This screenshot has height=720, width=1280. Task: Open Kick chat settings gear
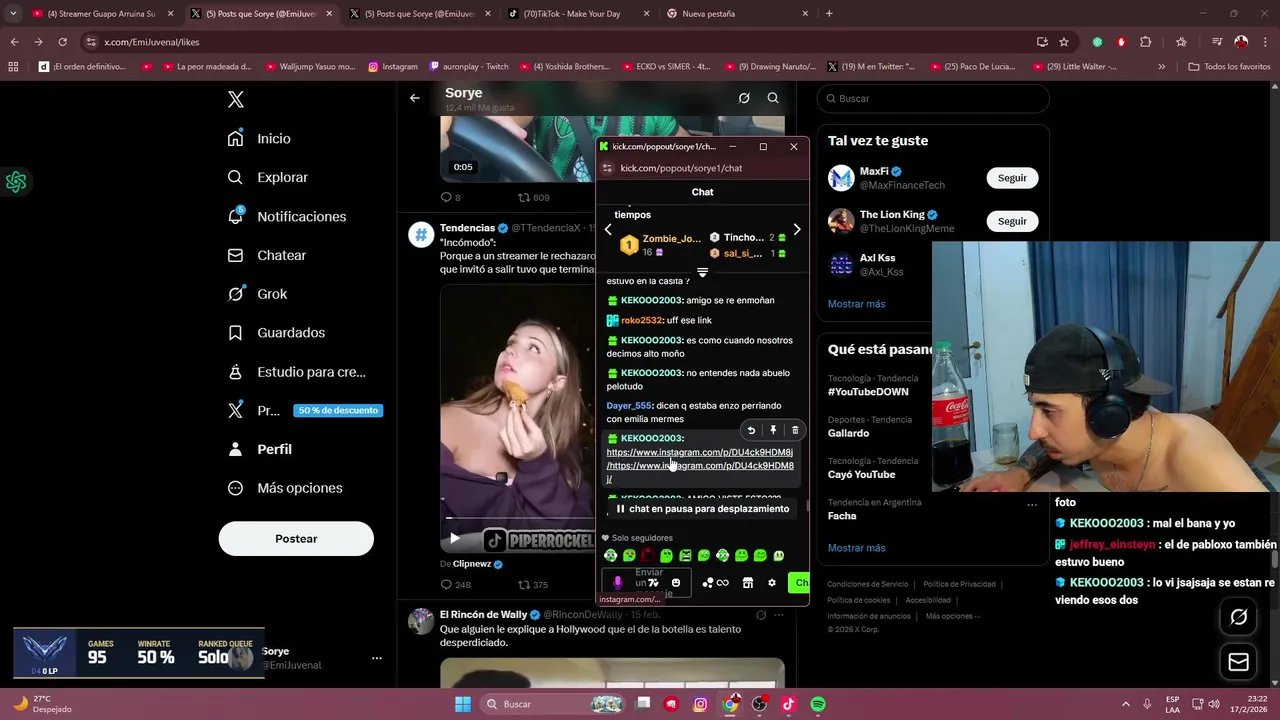772,583
